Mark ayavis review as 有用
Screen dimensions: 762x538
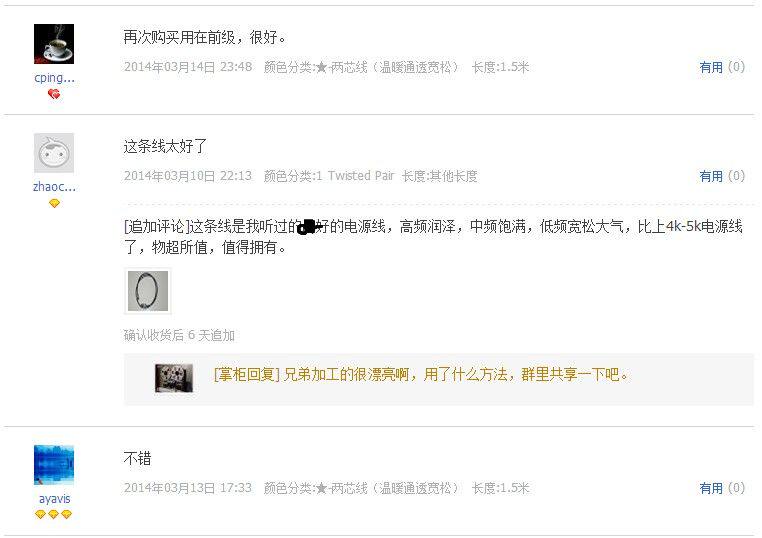click(x=711, y=488)
